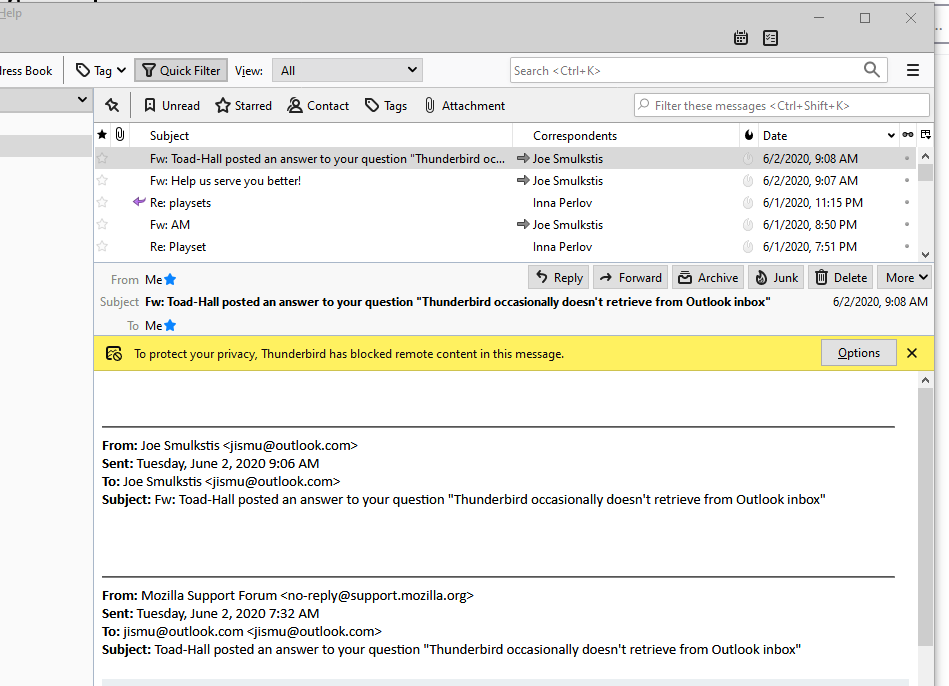
Task: Sort by the Correspondents column header
Action: pyautogui.click(x=626, y=136)
